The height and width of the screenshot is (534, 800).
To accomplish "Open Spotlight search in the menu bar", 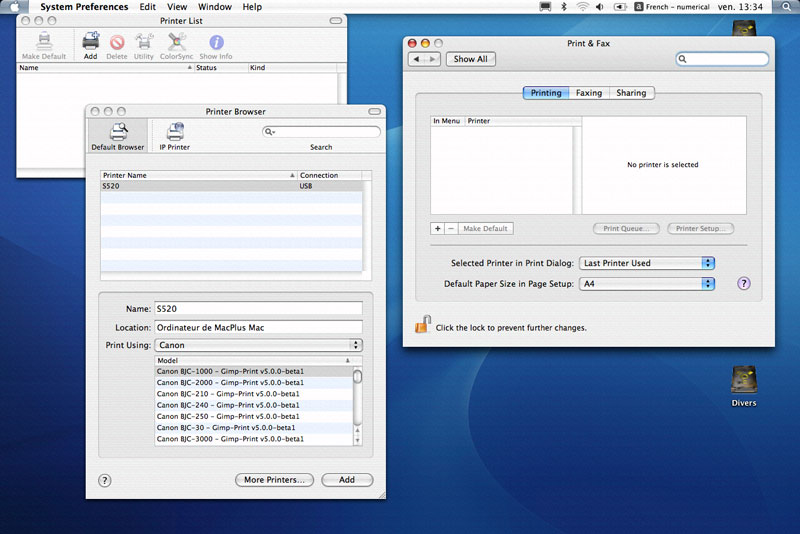I will [787, 7].
